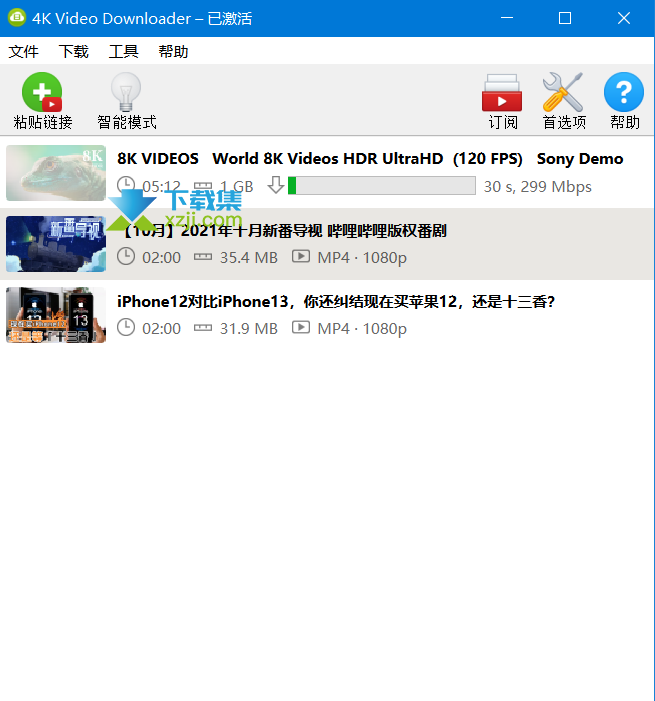This screenshot has width=655, height=701.
Task: Click the clock icon on the 31.9 MB row
Action: 126,328
